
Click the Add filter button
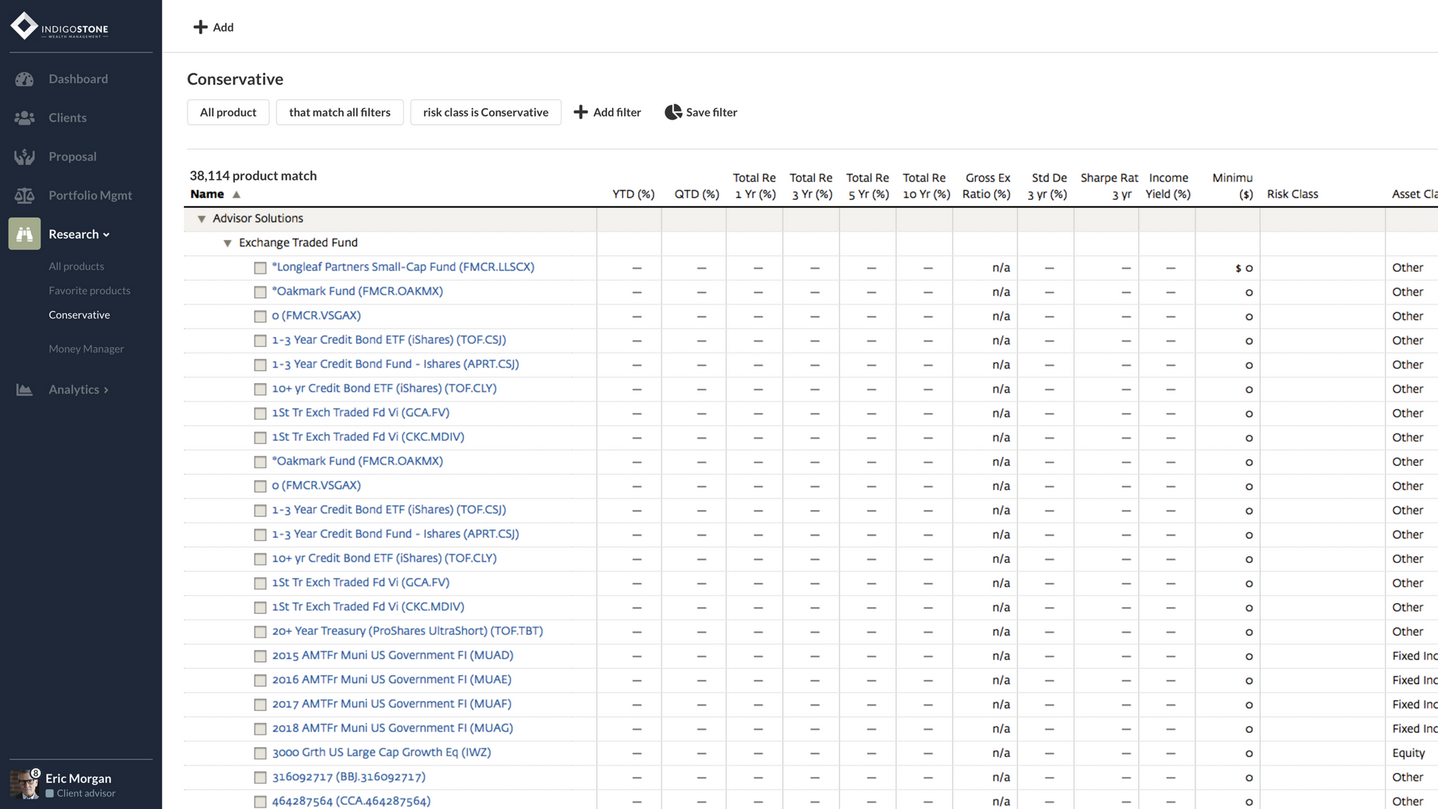point(607,112)
